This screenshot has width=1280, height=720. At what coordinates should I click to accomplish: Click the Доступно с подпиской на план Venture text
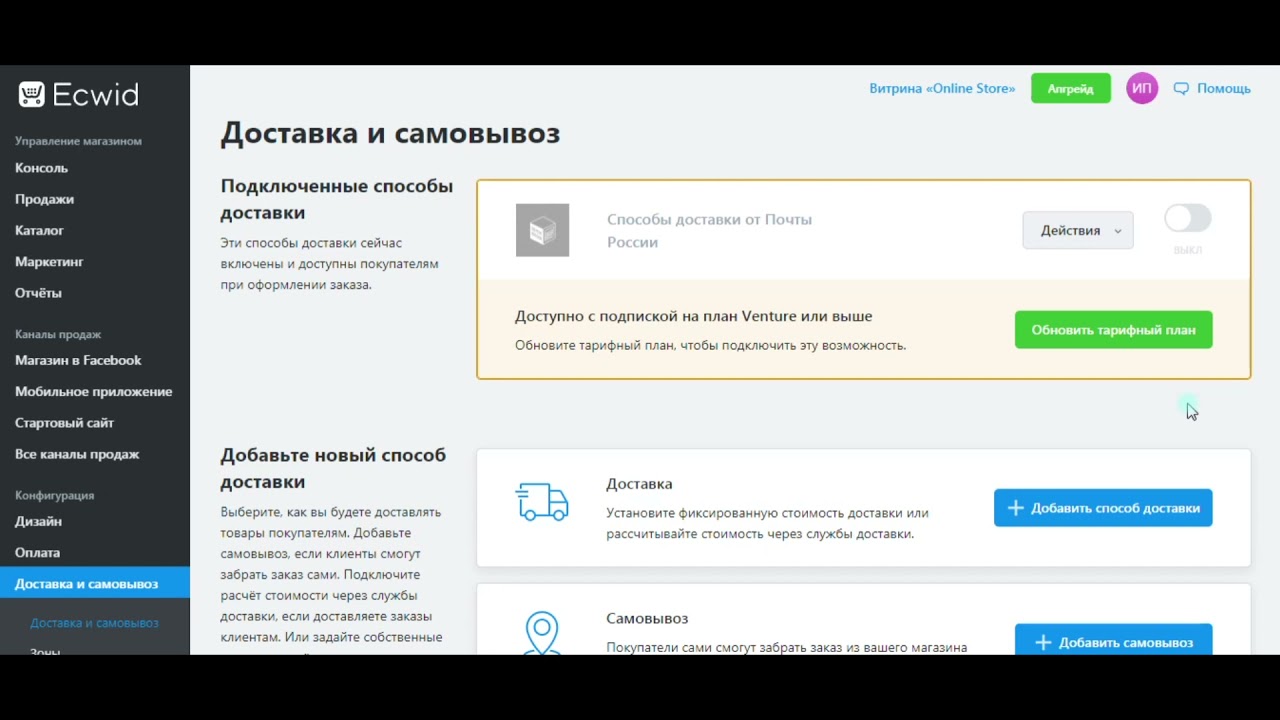tap(693, 316)
